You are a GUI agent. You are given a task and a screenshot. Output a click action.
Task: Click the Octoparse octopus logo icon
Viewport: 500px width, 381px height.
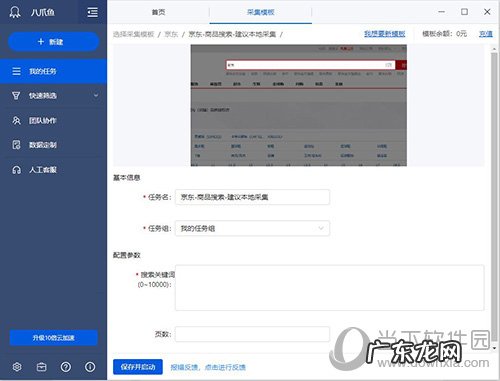15,12
